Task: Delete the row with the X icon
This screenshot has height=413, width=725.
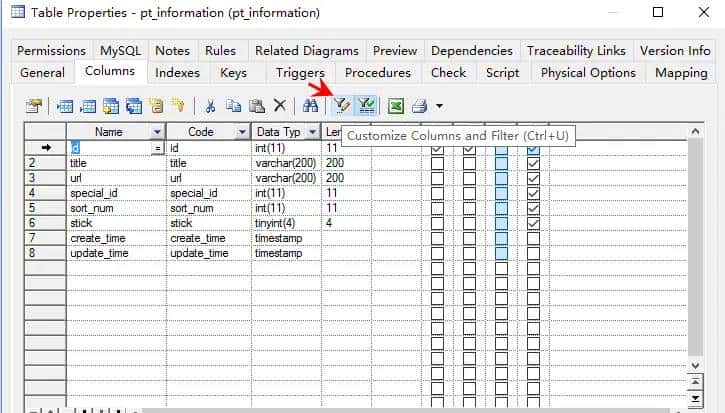Action: 280,106
